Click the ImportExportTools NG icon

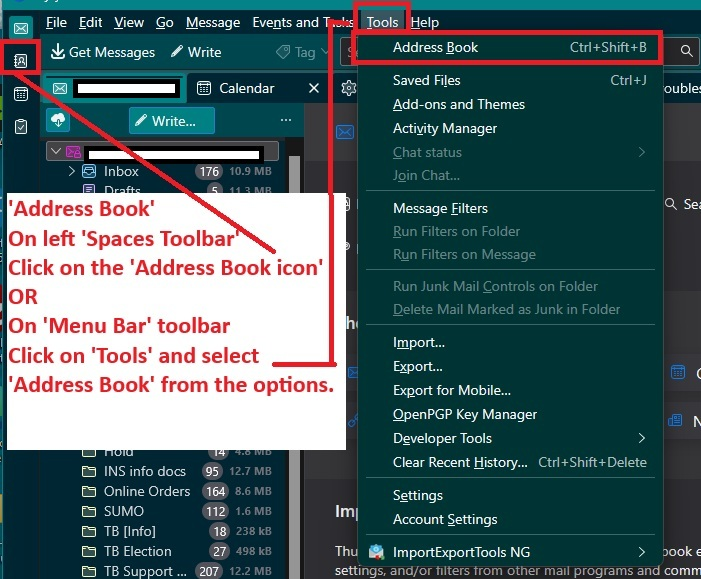[376, 552]
